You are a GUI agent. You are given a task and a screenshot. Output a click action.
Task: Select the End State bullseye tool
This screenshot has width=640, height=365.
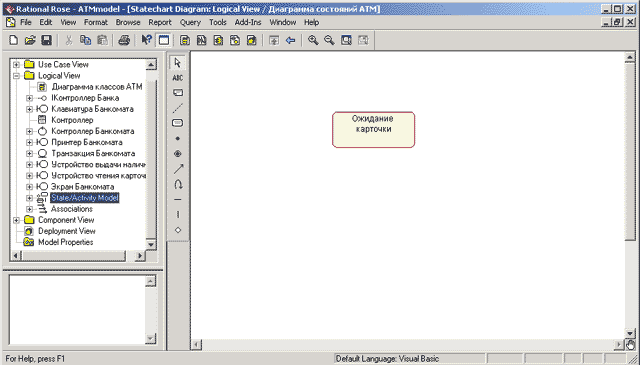tap(178, 154)
